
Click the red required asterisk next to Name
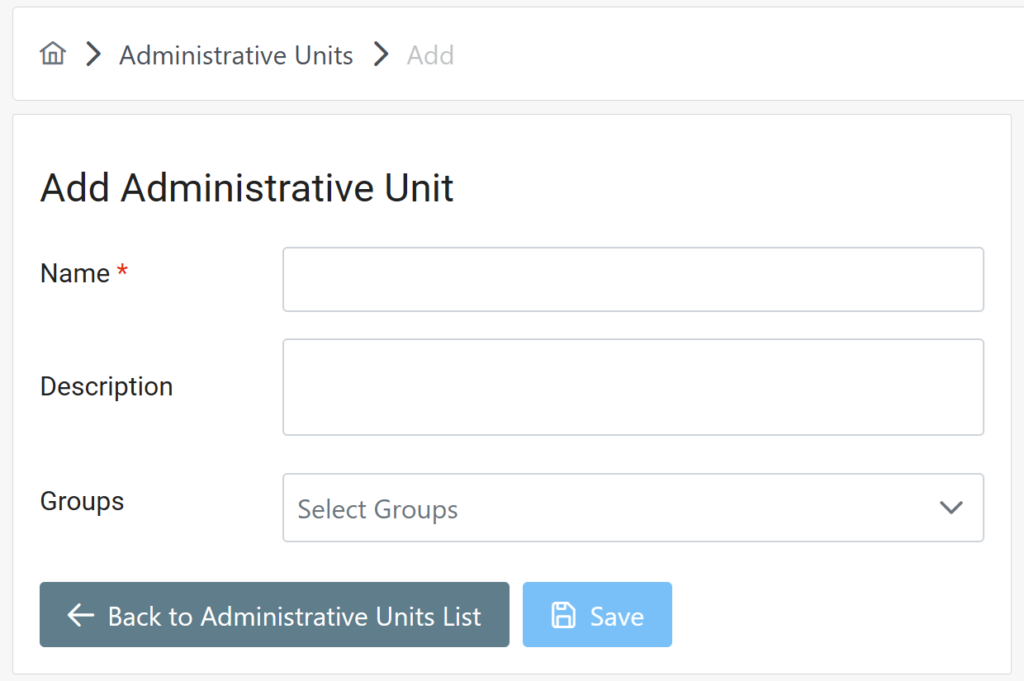pyautogui.click(x=123, y=273)
